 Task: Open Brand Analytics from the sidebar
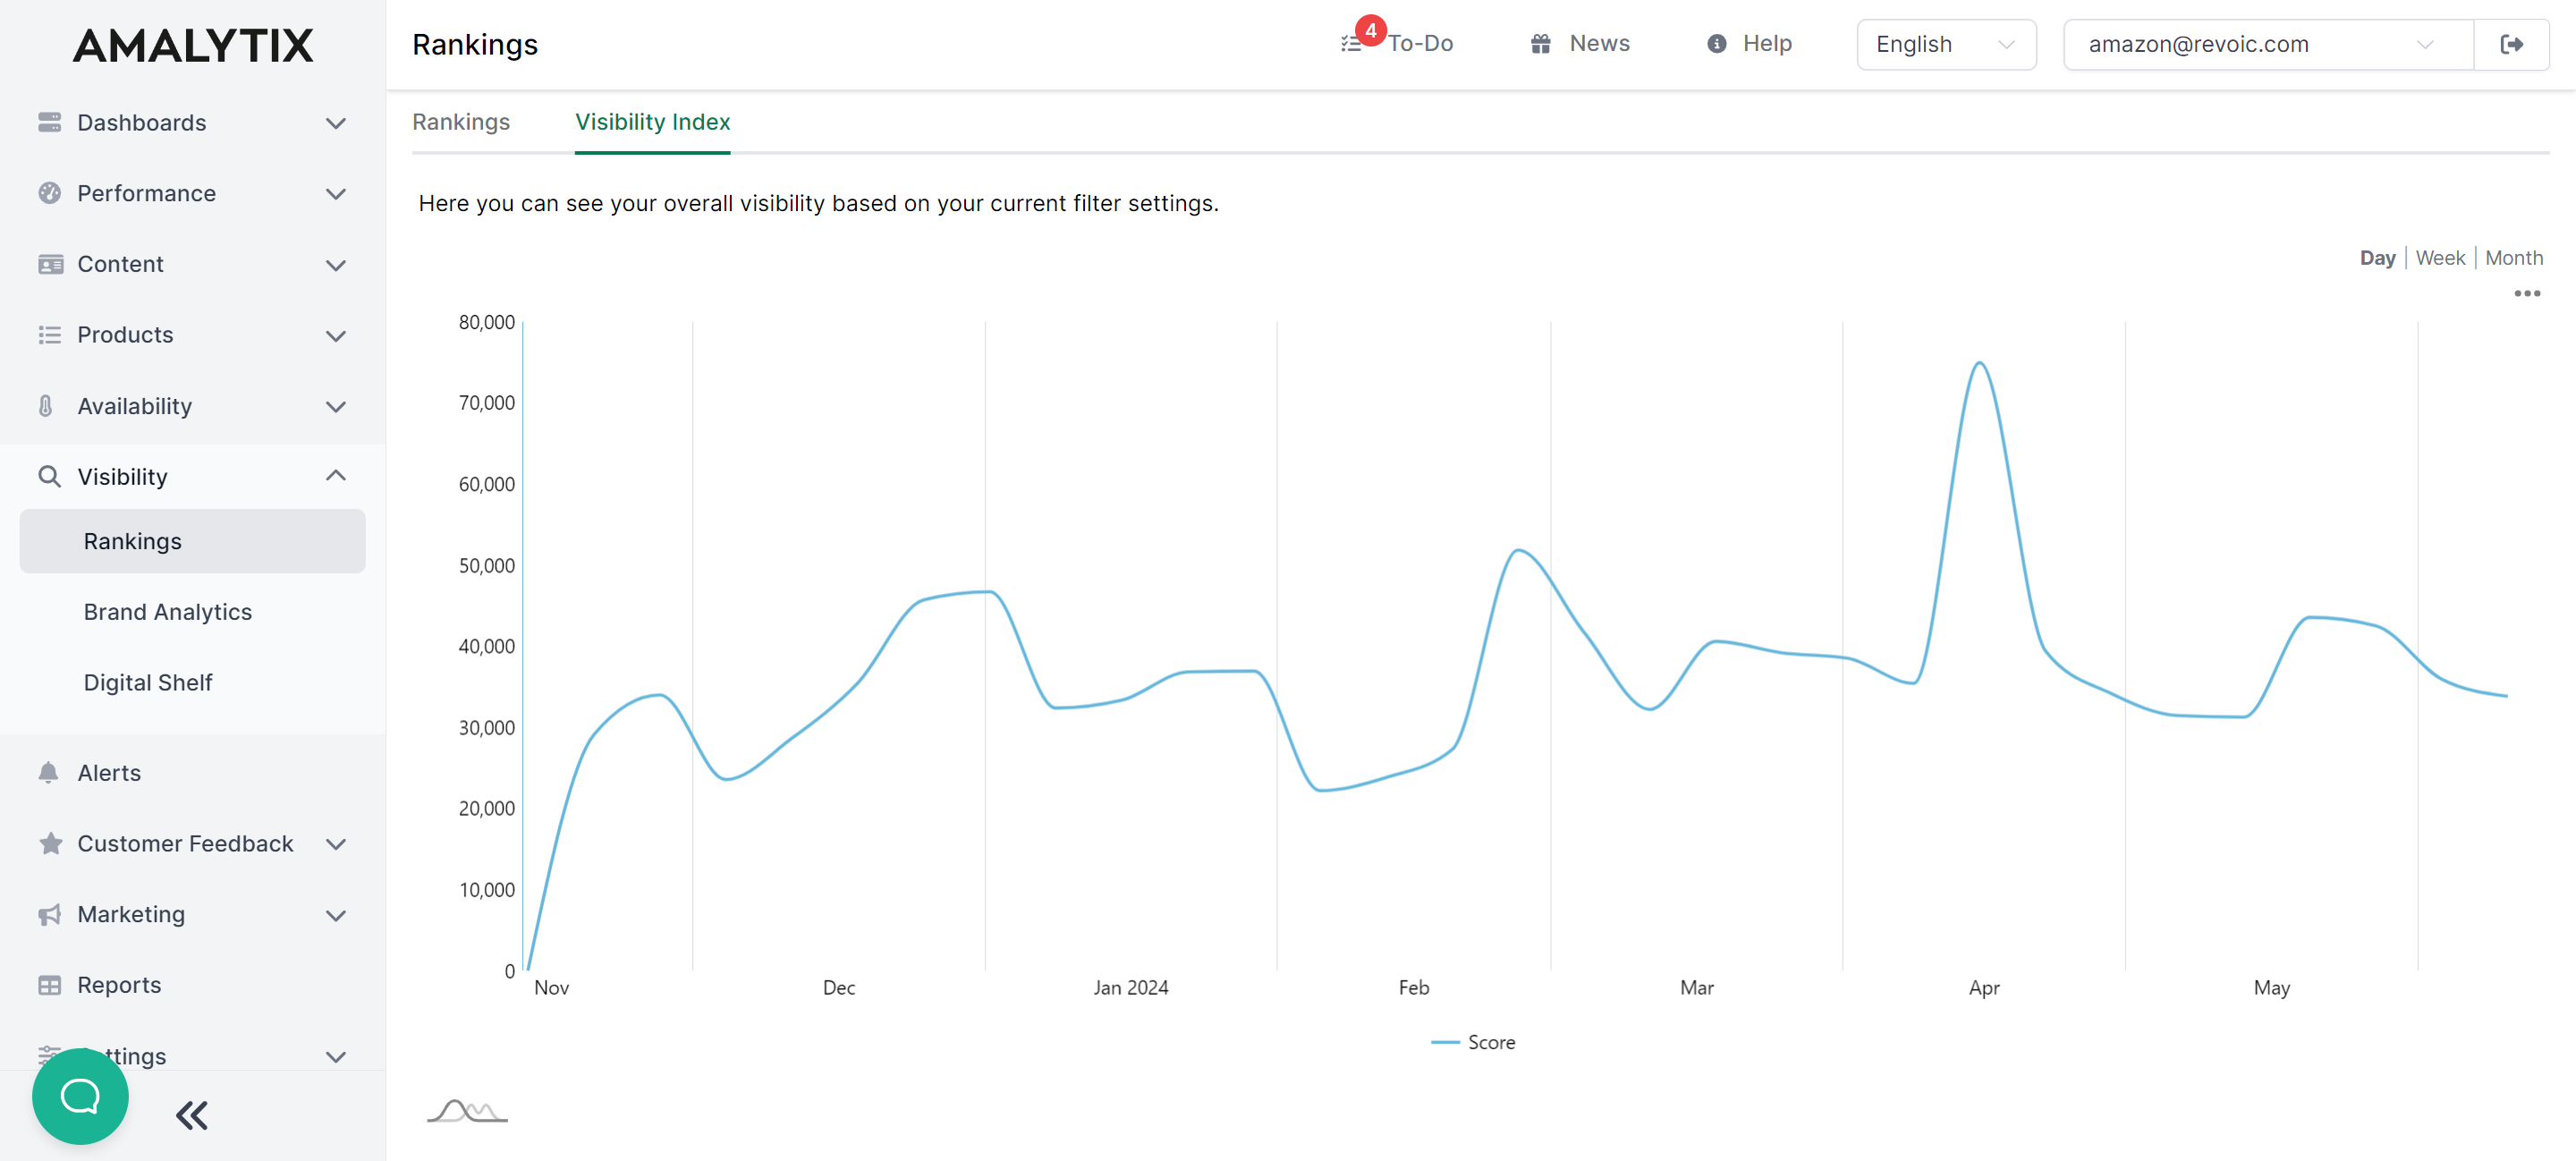click(x=167, y=611)
